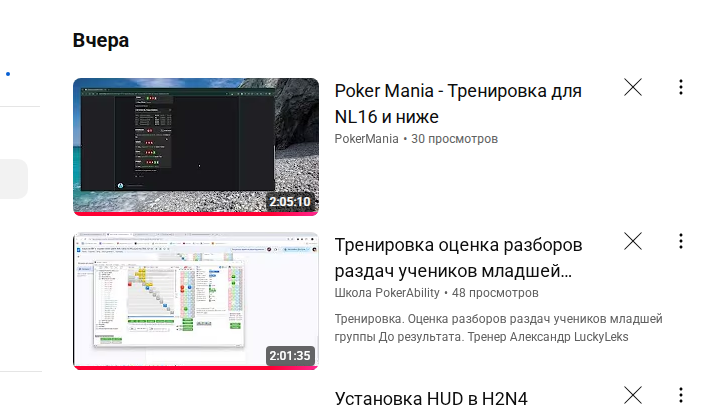This screenshot has width=721, height=411.
Task: Visit the Школа PokerAbility channel
Action: tap(387, 293)
